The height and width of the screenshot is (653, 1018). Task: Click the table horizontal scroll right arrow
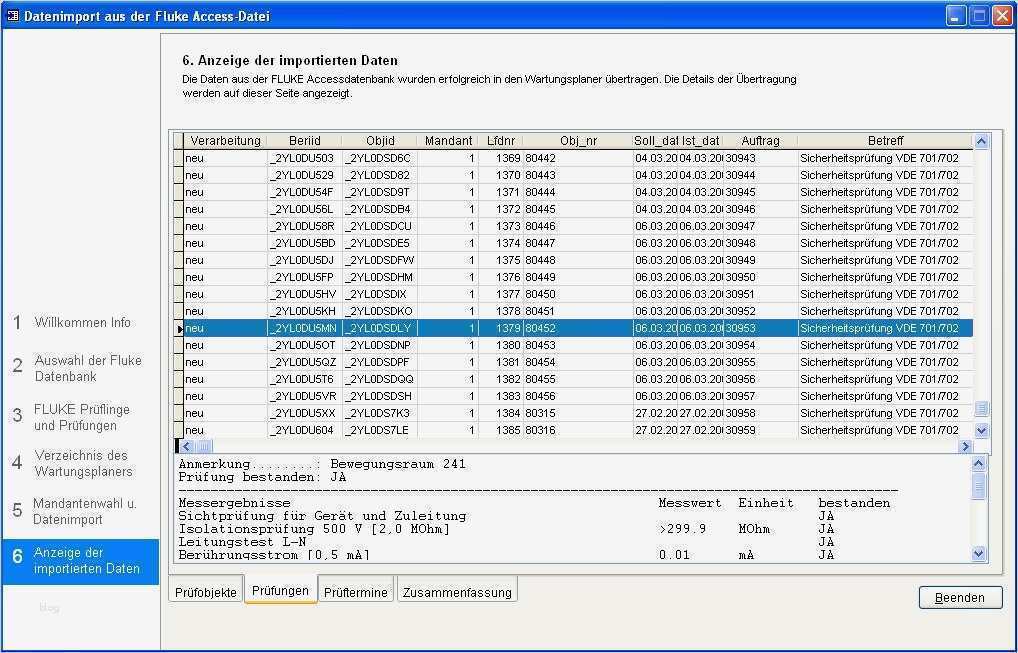965,446
